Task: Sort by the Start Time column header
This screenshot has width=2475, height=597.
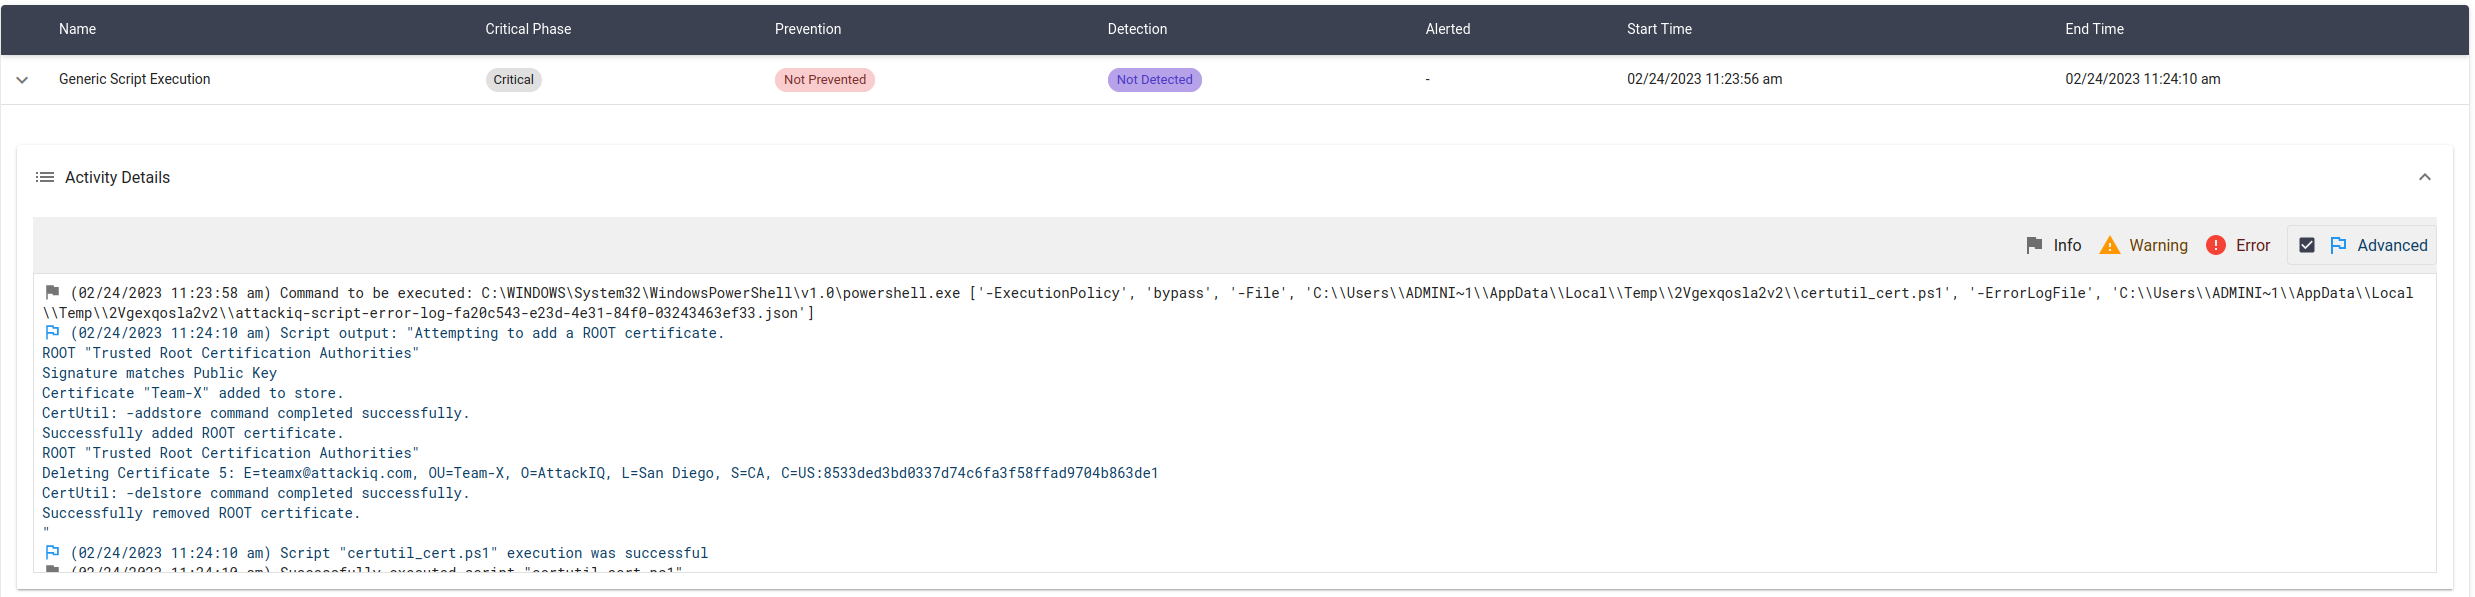Action: [x=1659, y=29]
